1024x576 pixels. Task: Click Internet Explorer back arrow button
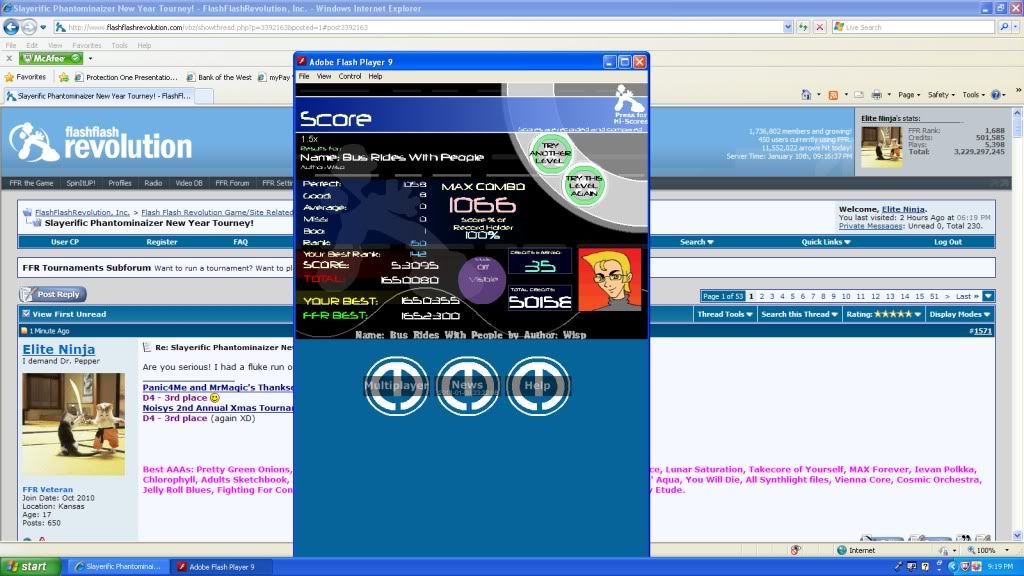coord(12,27)
